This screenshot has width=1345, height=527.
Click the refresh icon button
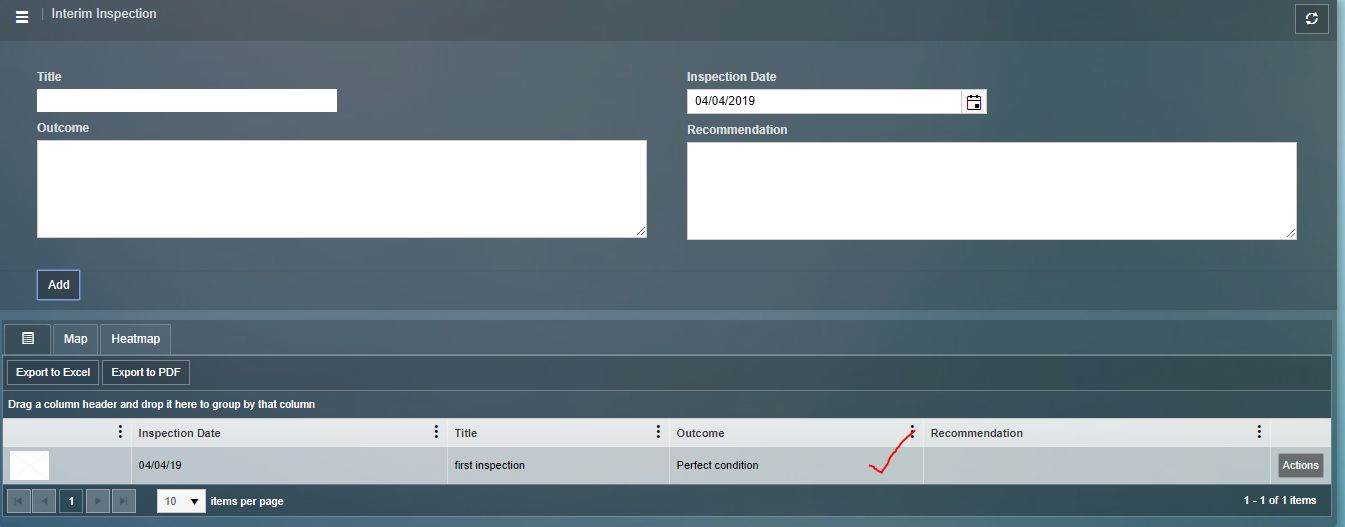point(1312,19)
